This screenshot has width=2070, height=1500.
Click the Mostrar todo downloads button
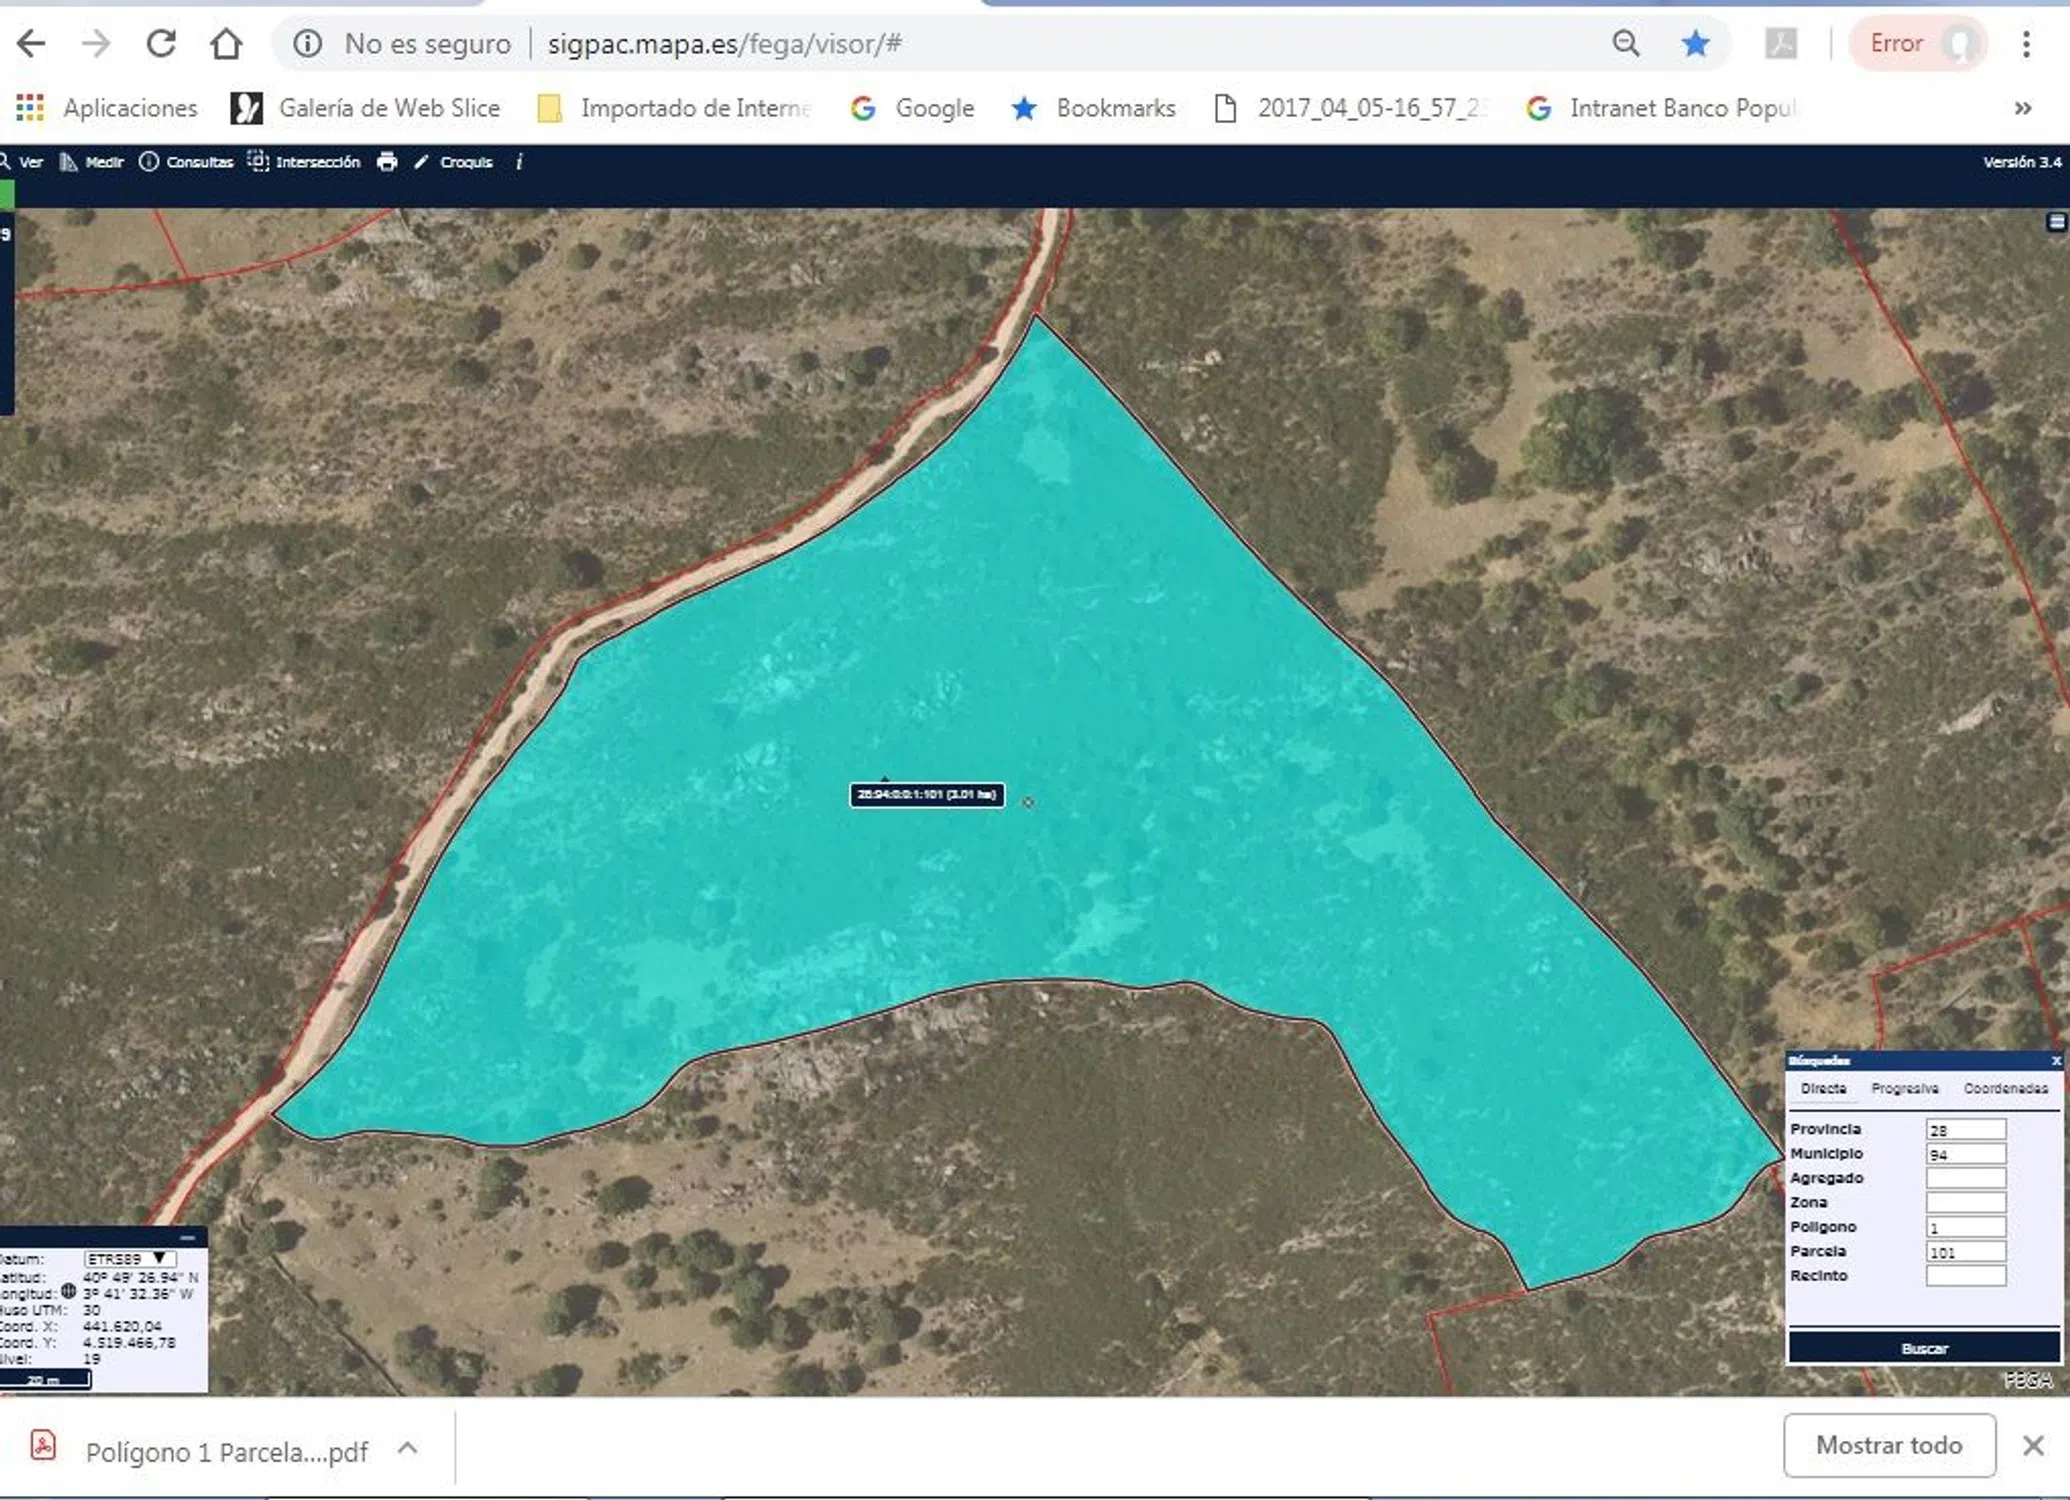pyautogui.click(x=1888, y=1446)
